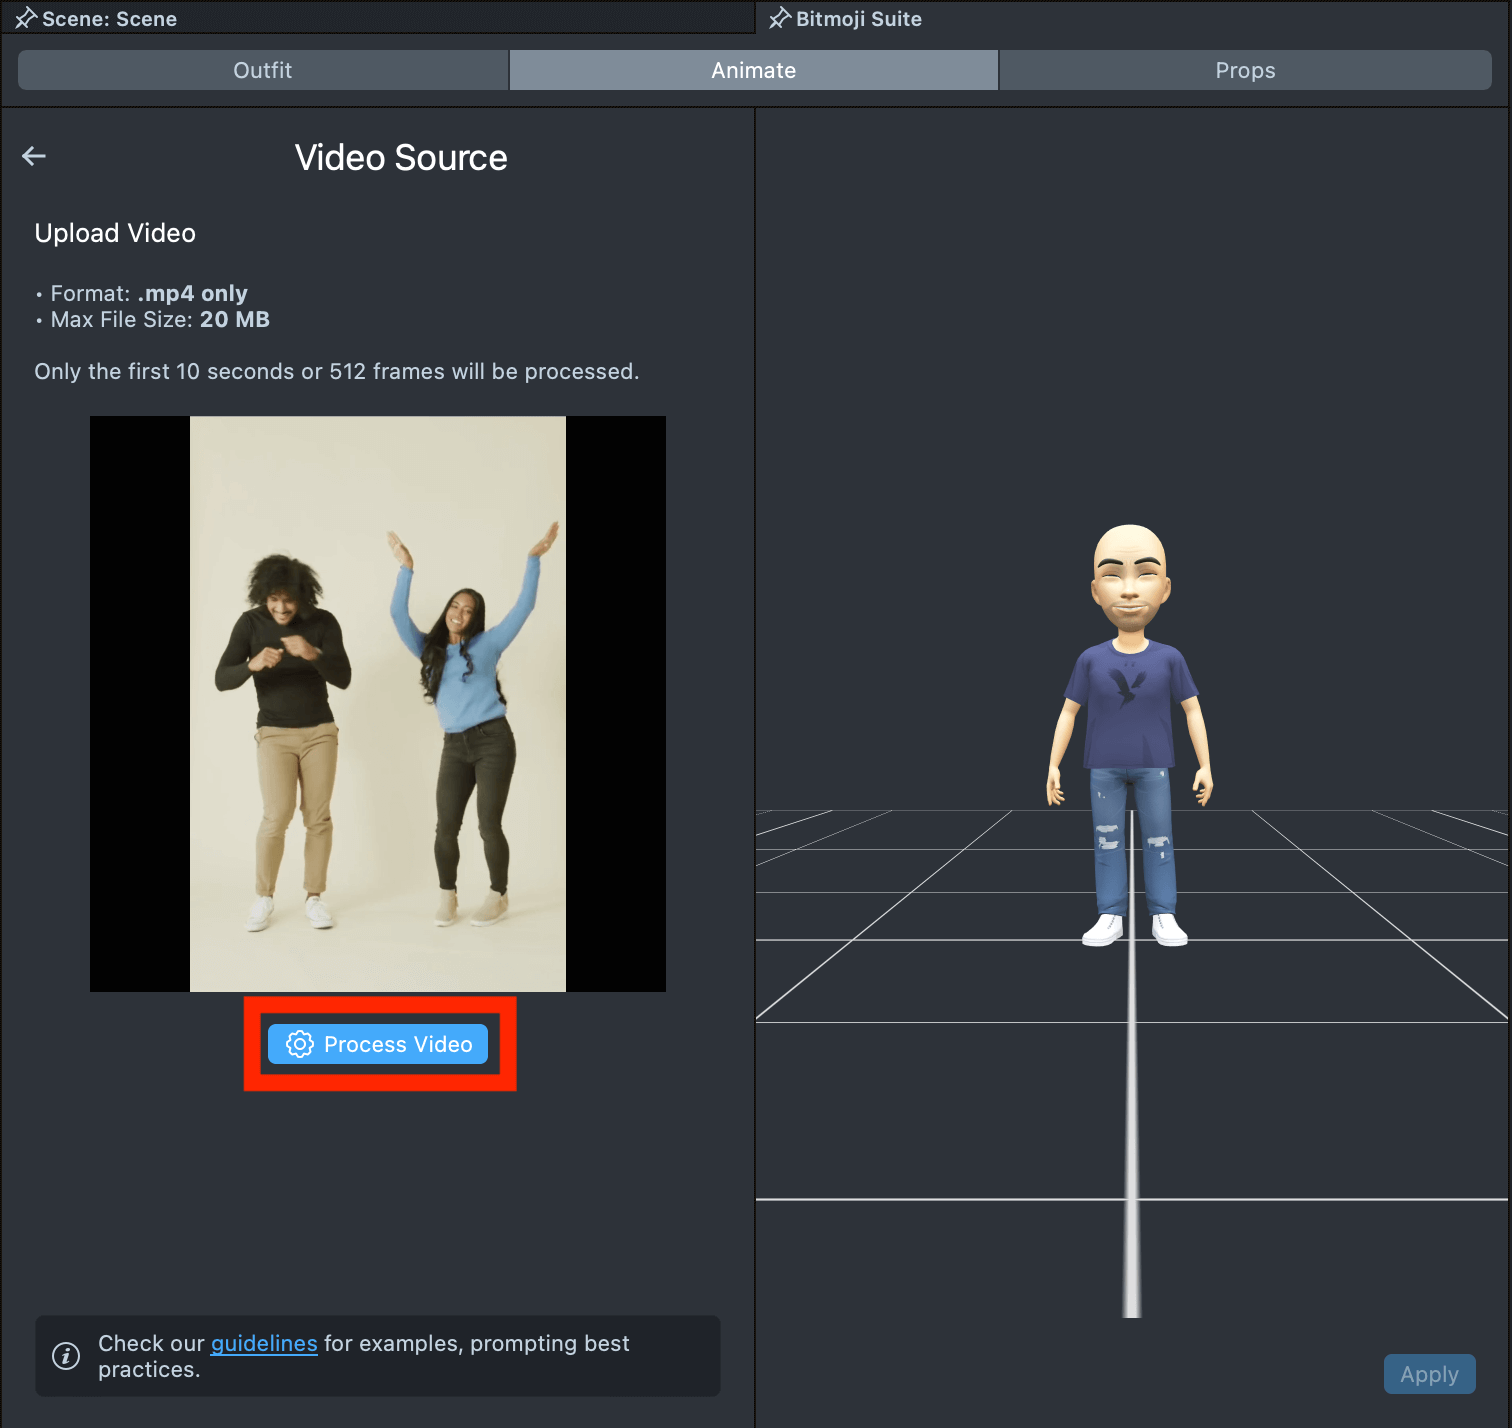Click the info icon in the guidelines note

pos(66,1356)
